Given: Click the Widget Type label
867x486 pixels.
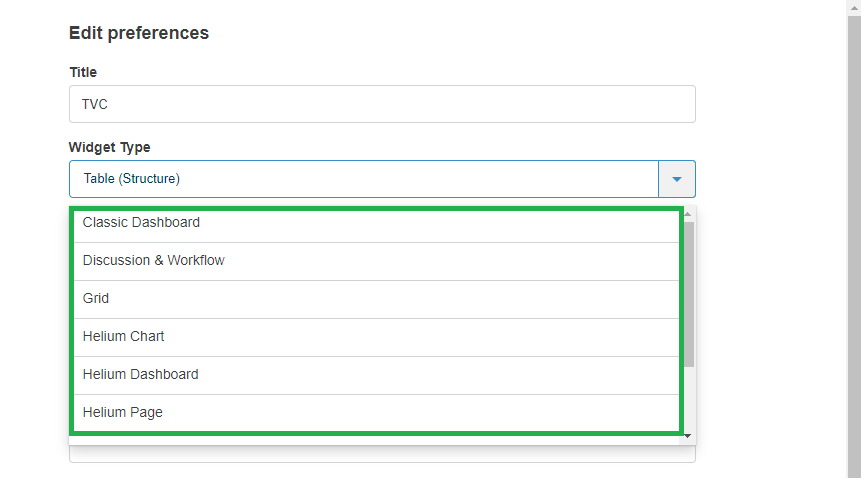Looking at the screenshot, I should pyautogui.click(x=110, y=147).
